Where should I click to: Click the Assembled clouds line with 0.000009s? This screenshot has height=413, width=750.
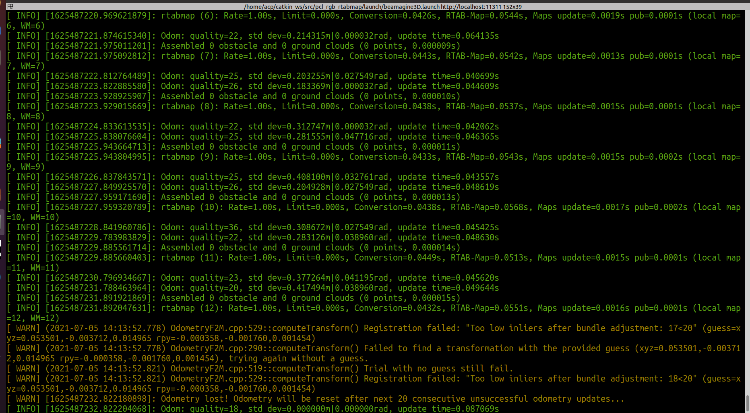pyautogui.click(x=200, y=45)
